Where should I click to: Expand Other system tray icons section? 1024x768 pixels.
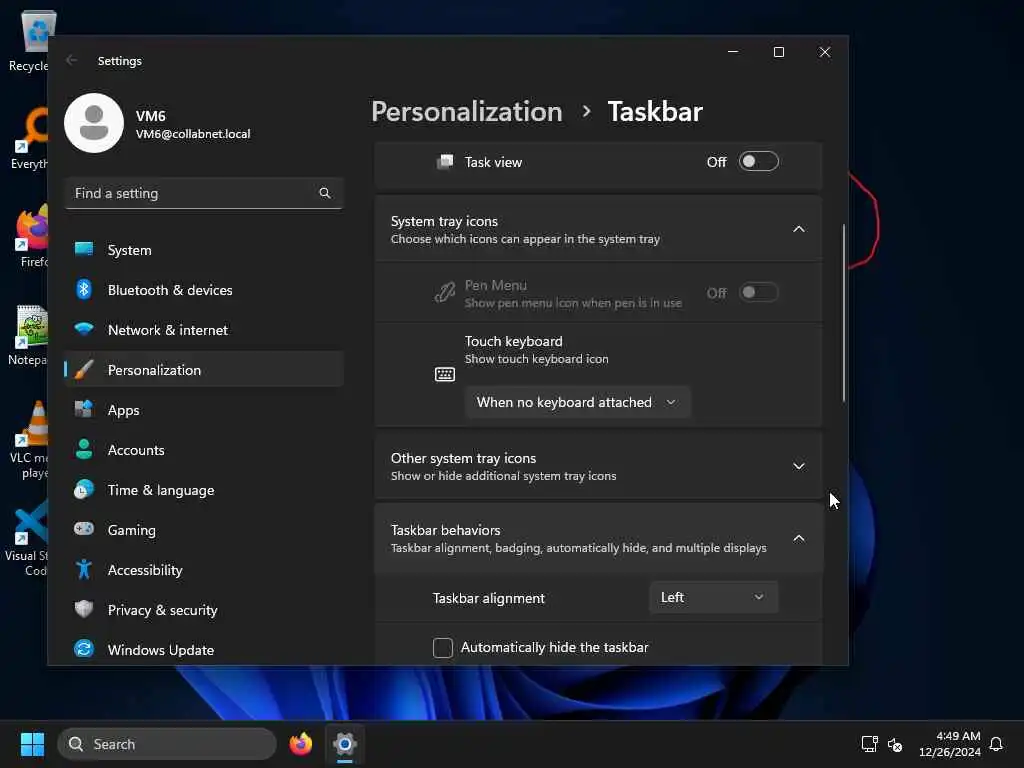pos(799,466)
